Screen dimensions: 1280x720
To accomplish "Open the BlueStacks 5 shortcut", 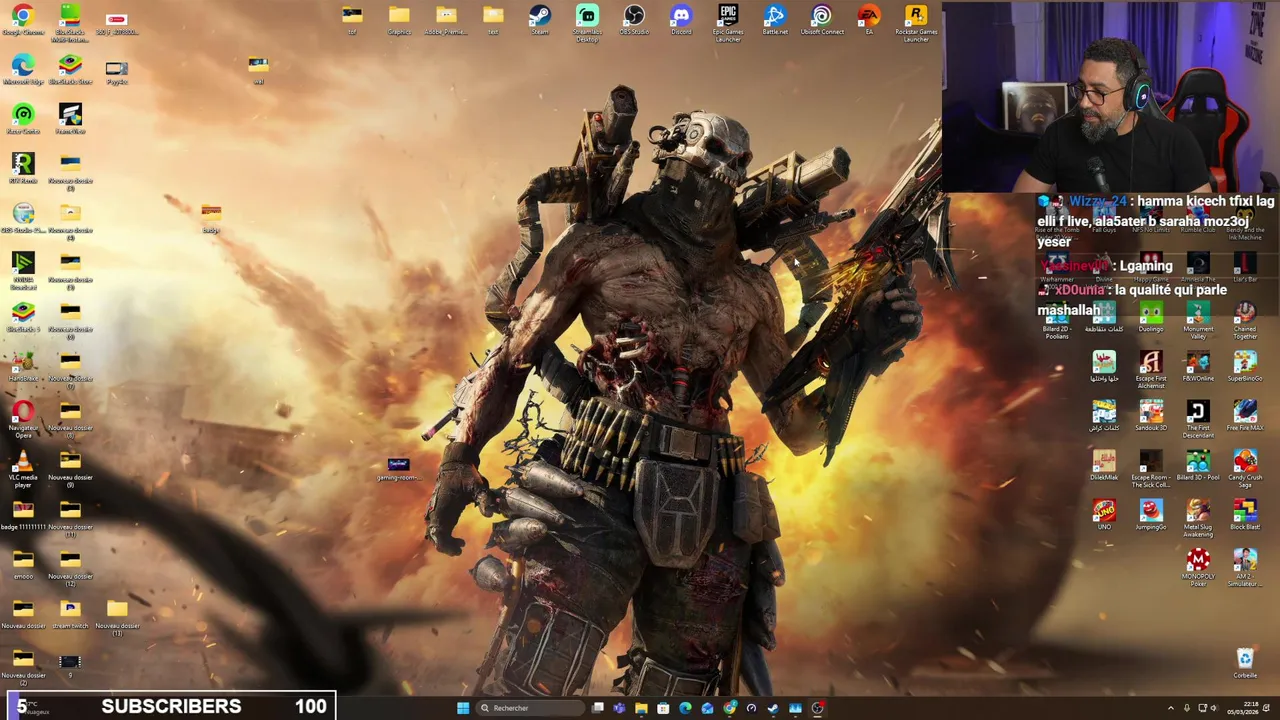I will [23, 317].
